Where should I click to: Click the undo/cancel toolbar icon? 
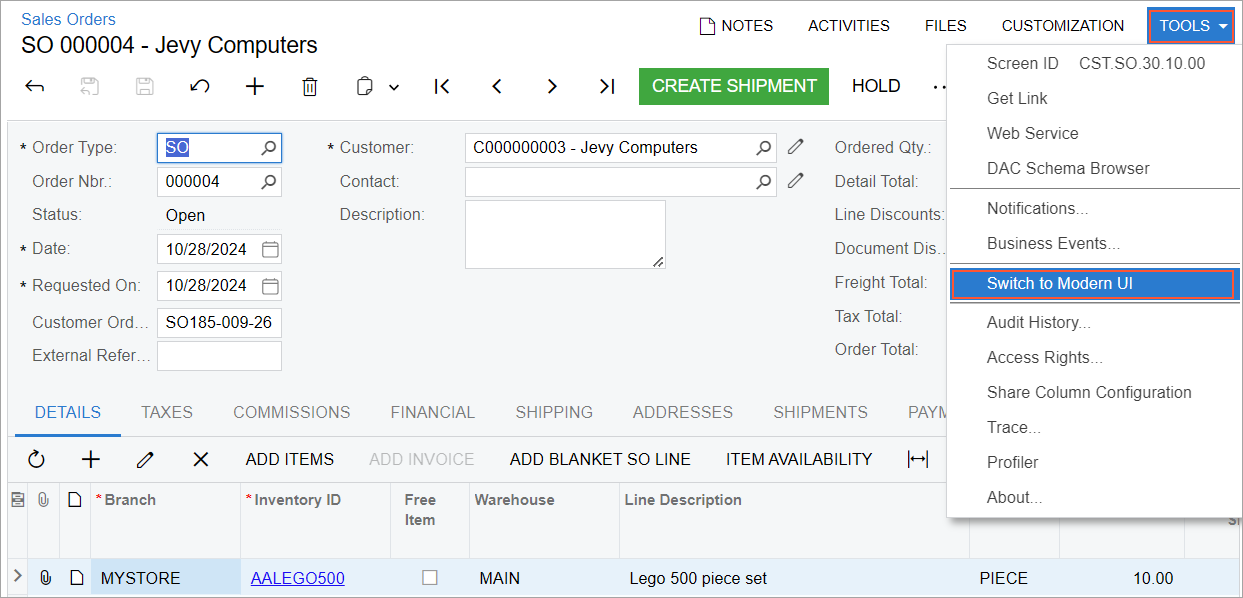click(200, 87)
